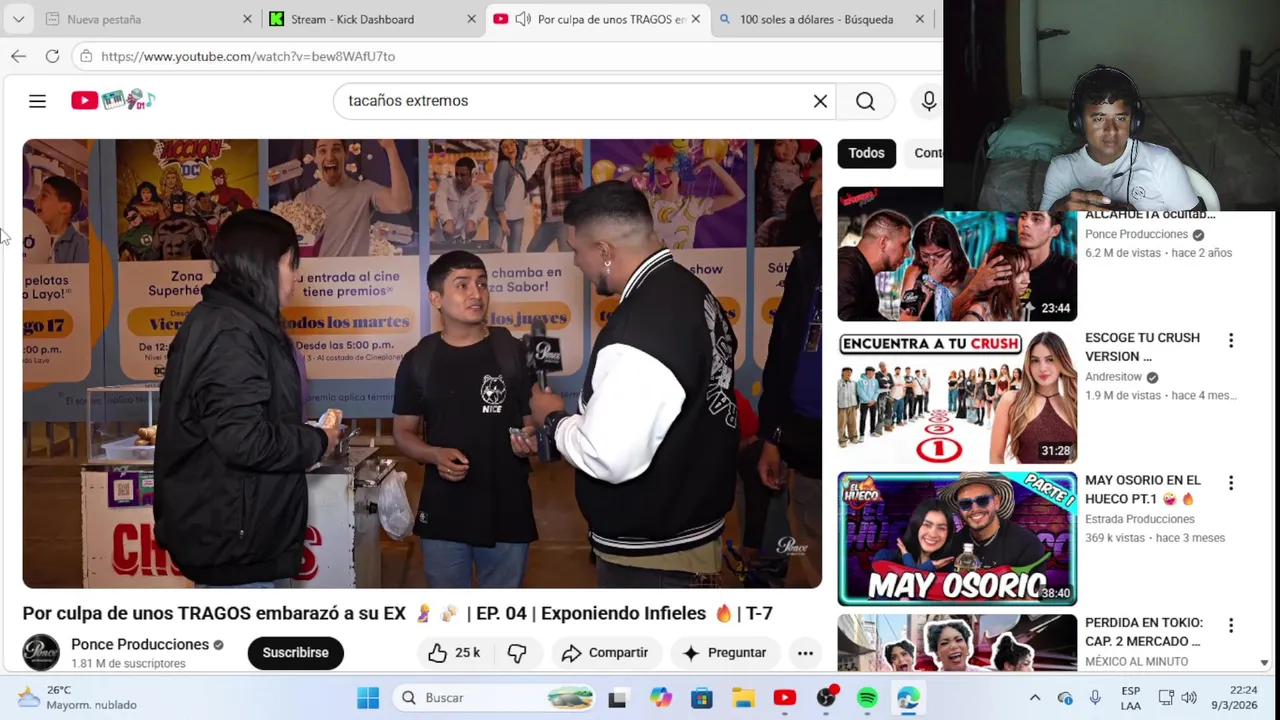The image size is (1280, 720).
Task: Visit the Estrada Producciones channel link
Action: coord(1140,519)
